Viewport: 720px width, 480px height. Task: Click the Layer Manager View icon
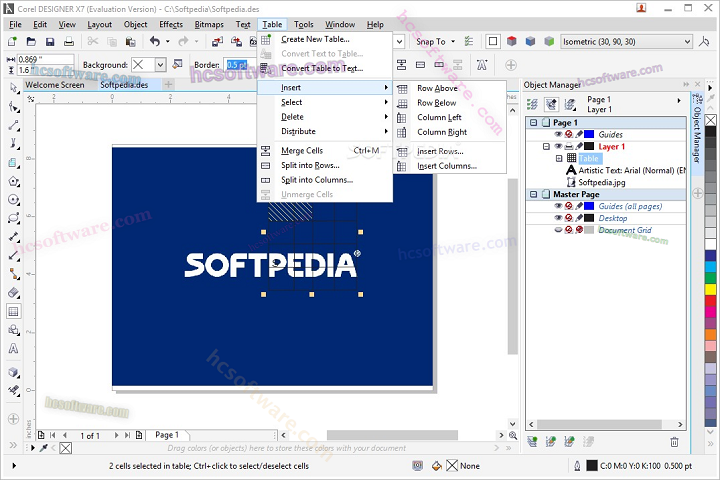click(570, 104)
